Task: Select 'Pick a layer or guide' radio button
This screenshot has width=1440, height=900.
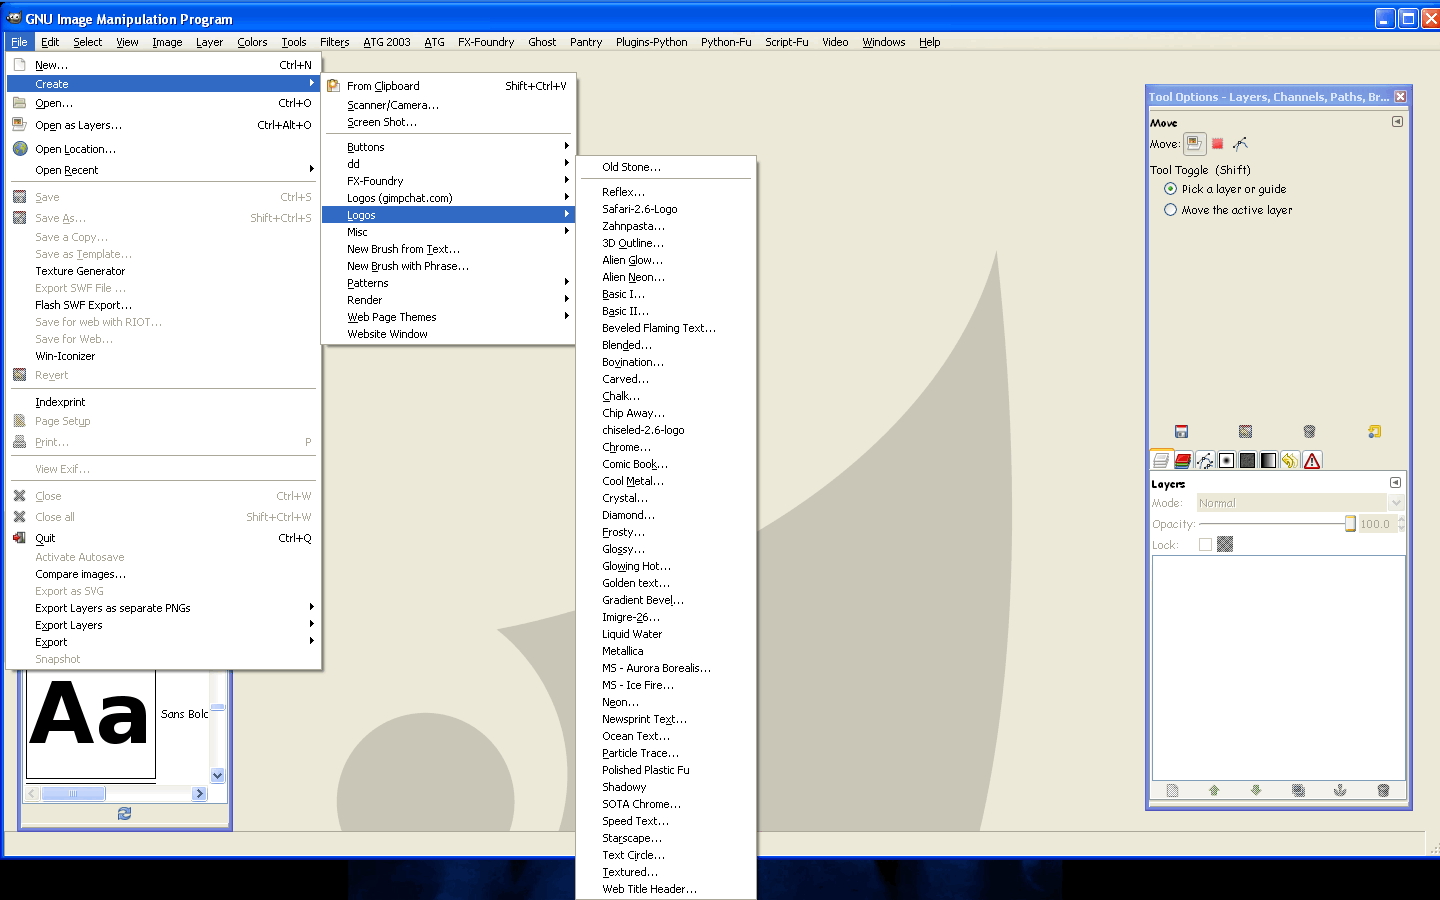Action: pyautogui.click(x=1170, y=189)
